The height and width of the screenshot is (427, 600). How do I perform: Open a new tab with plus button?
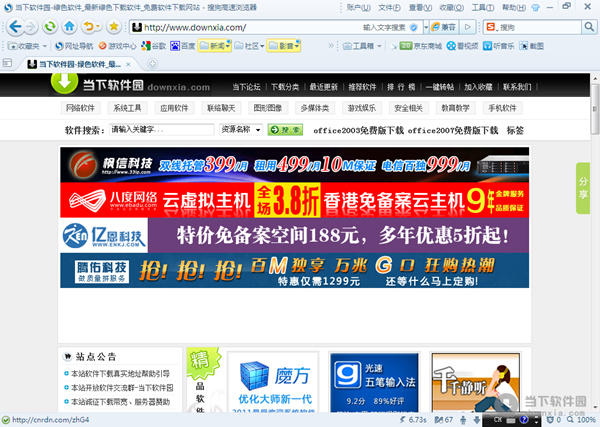152,64
